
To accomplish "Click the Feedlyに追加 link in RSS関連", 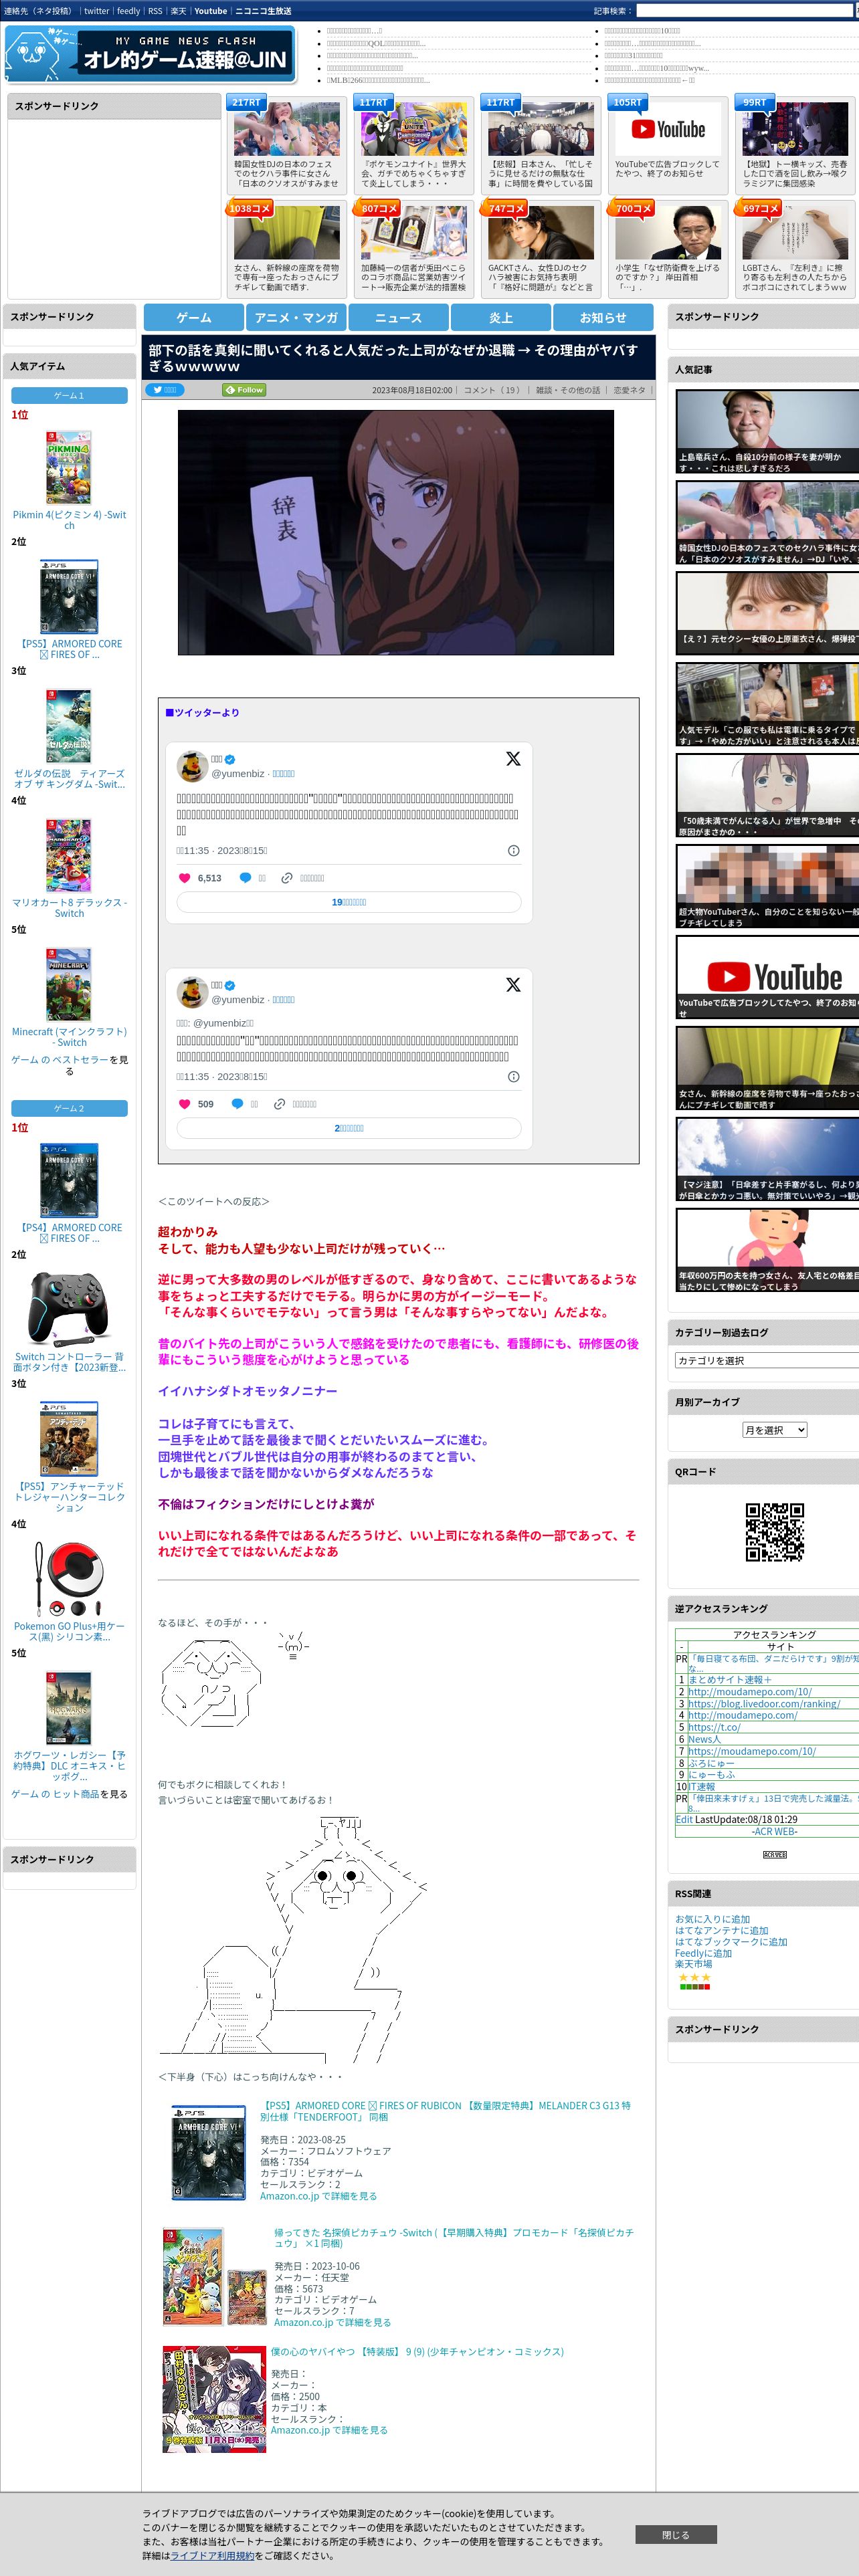I will coord(703,1953).
